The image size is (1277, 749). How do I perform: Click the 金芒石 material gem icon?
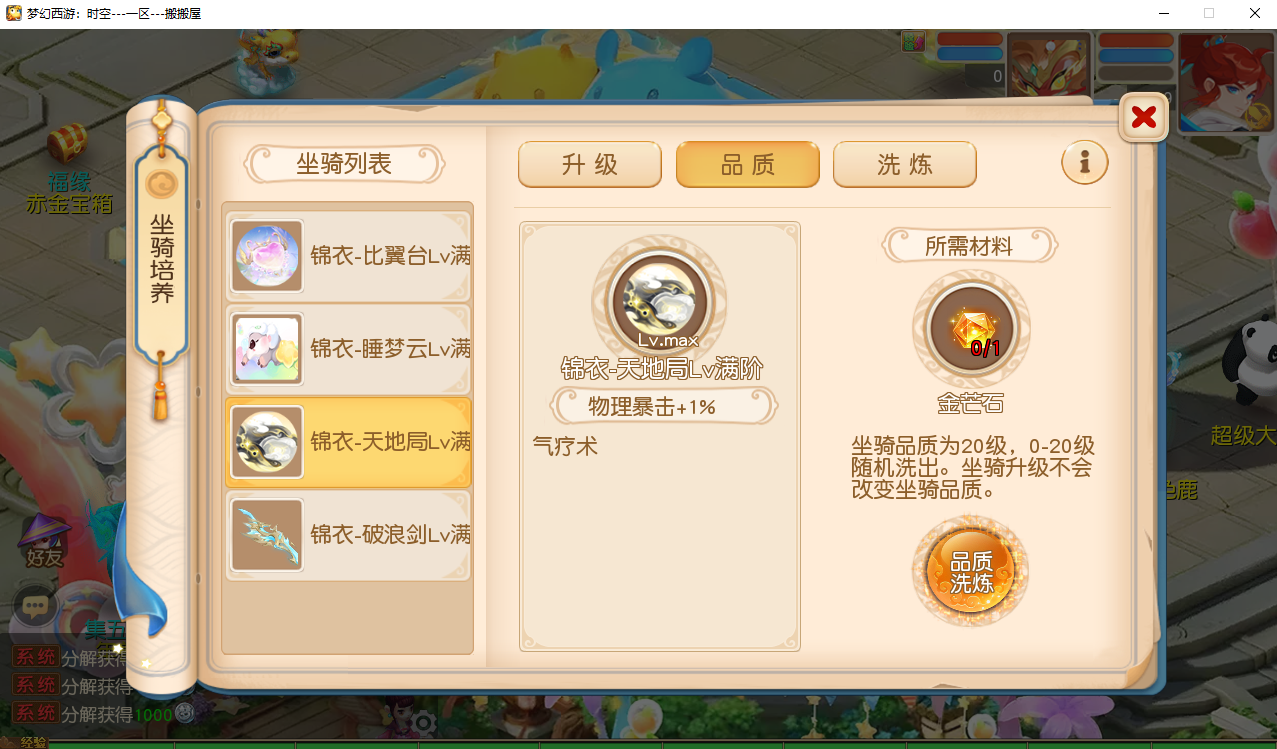971,328
